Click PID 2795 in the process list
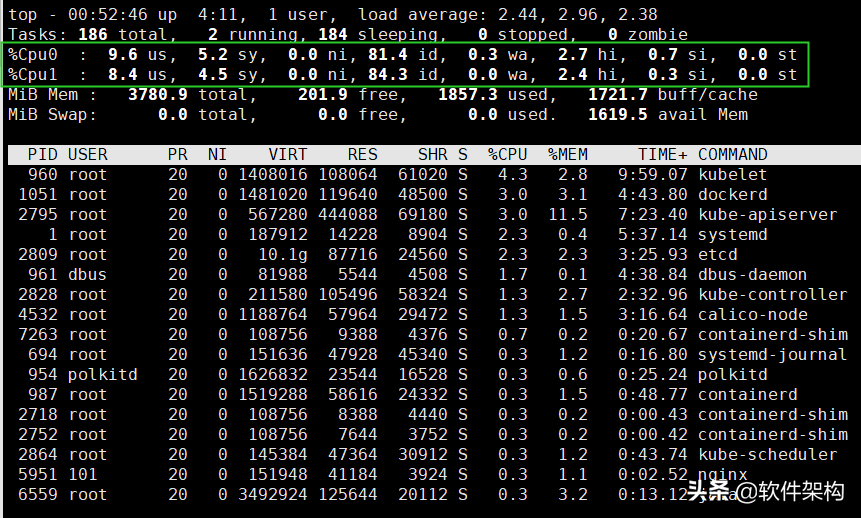The width and height of the screenshot is (861, 518). click(37, 214)
